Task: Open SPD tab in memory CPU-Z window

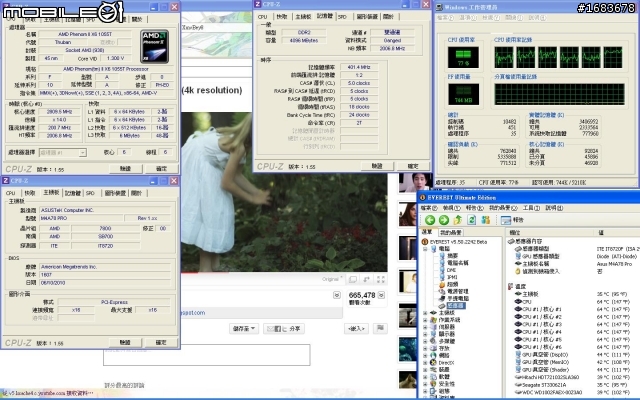Action: (x=342, y=17)
